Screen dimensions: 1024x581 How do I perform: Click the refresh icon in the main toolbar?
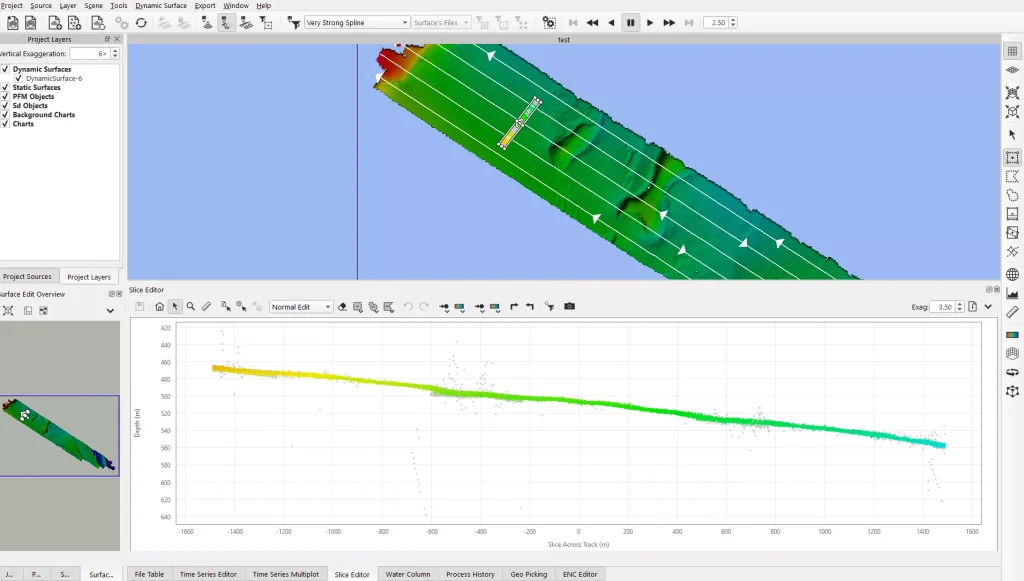tap(141, 22)
